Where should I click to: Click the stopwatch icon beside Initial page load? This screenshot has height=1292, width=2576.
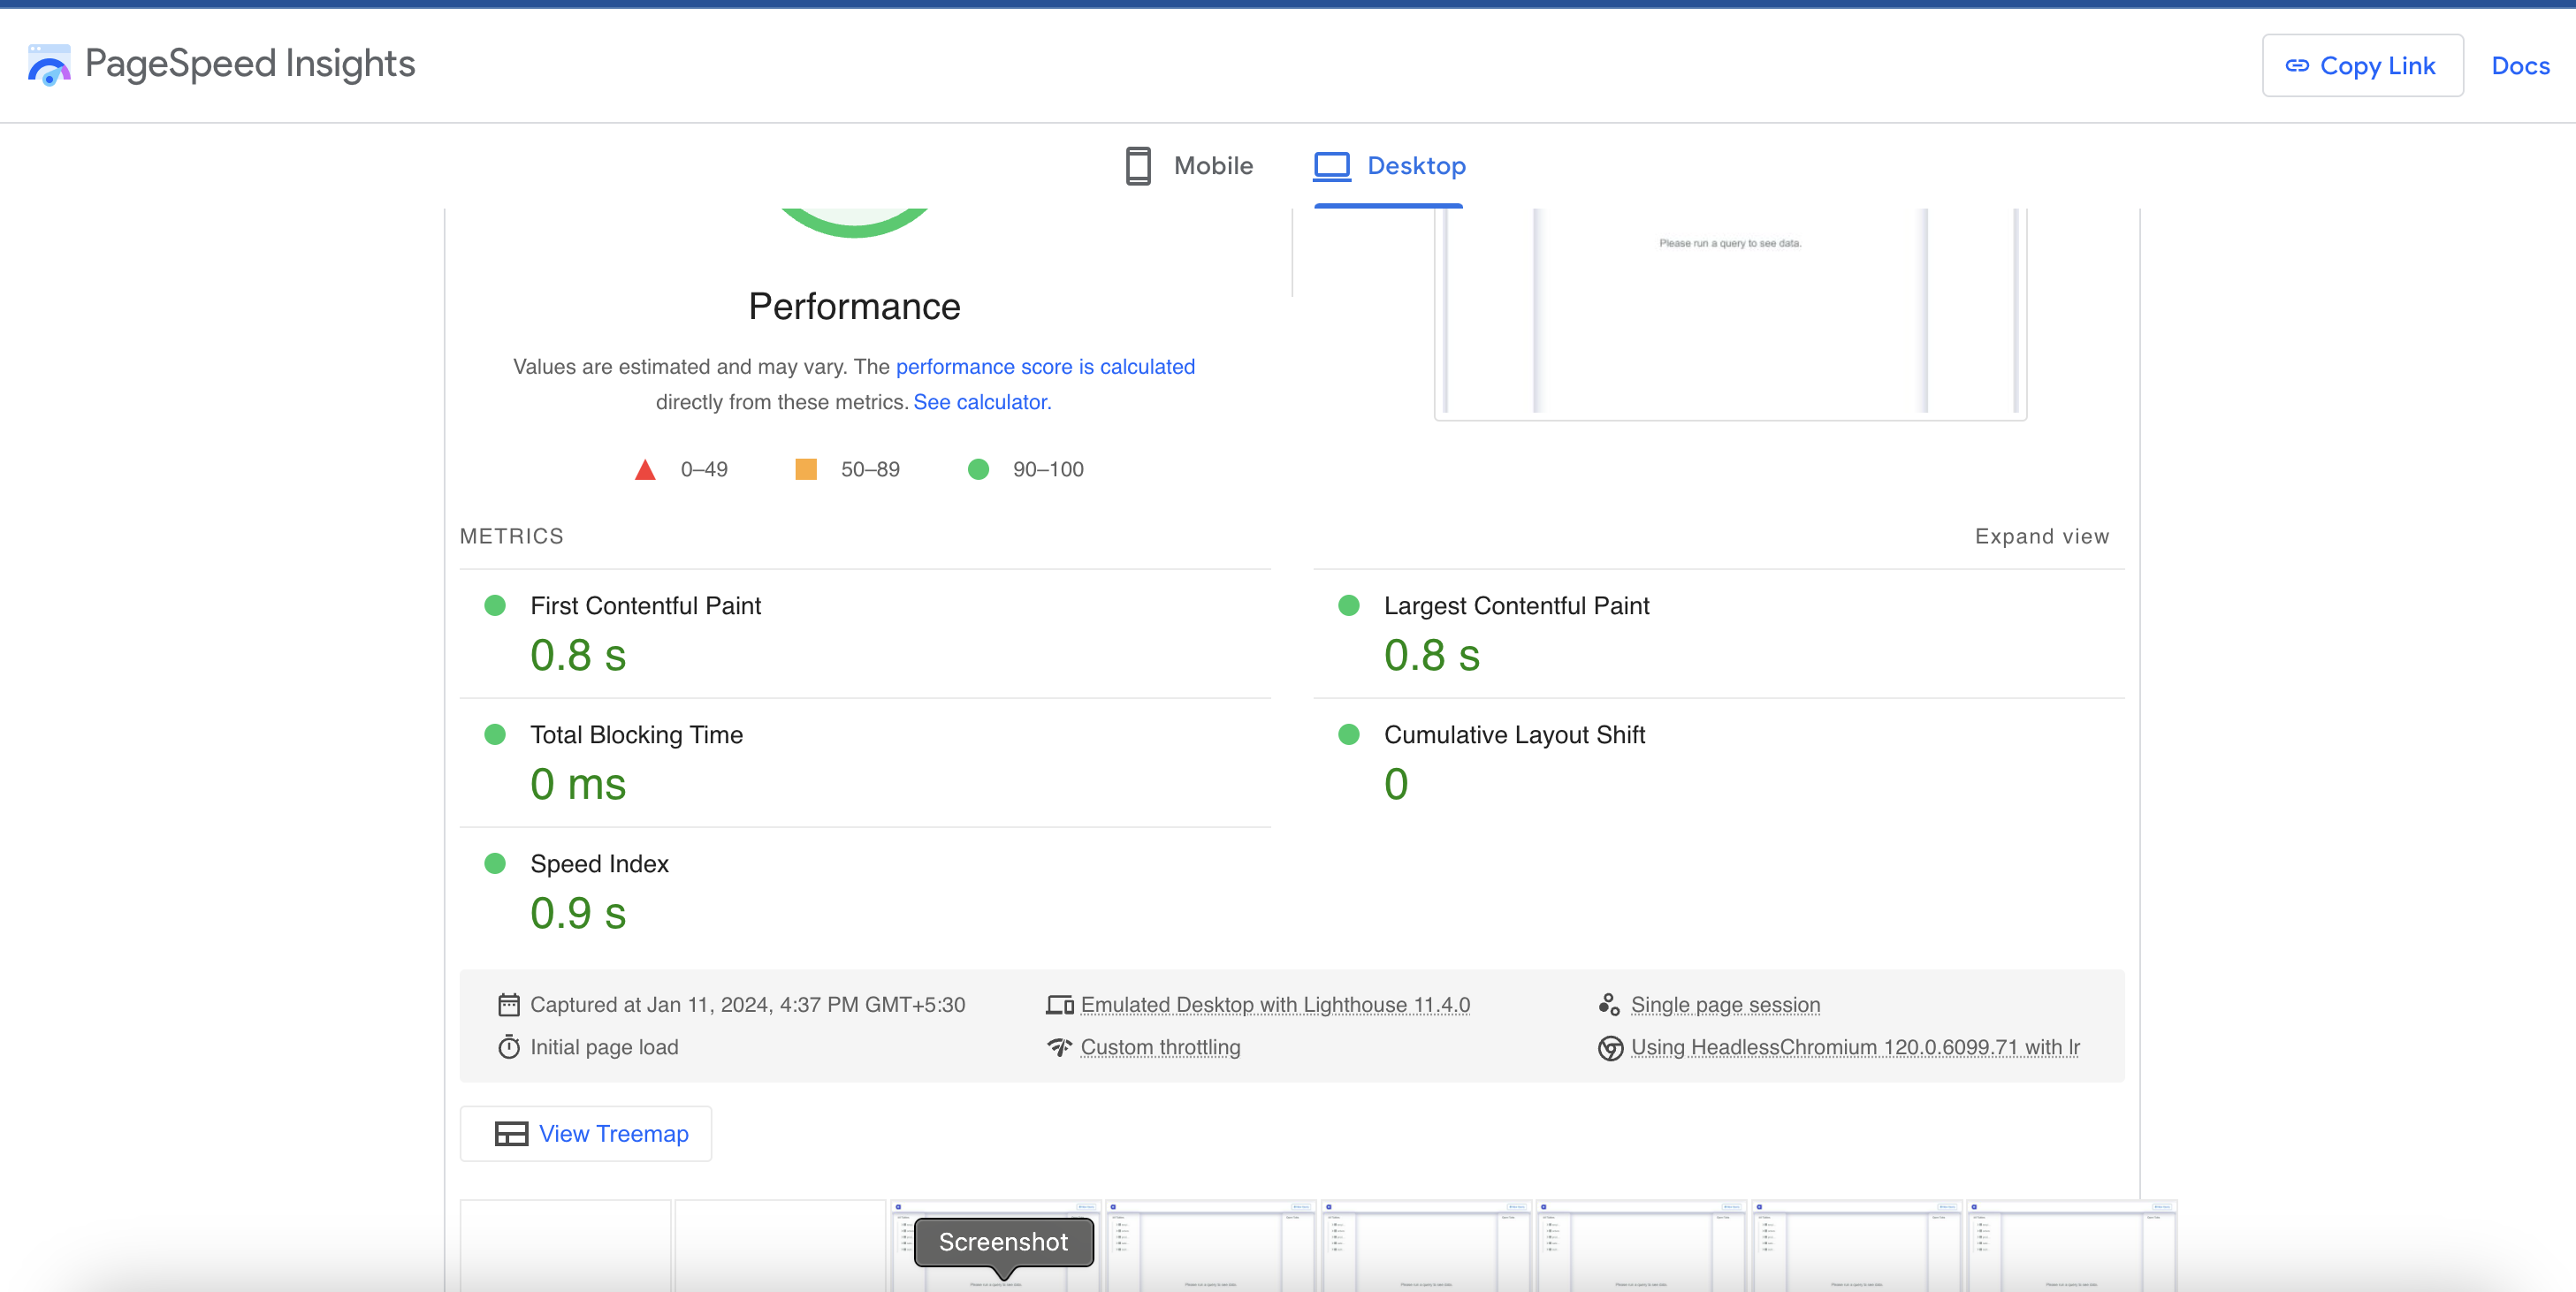click(x=509, y=1047)
